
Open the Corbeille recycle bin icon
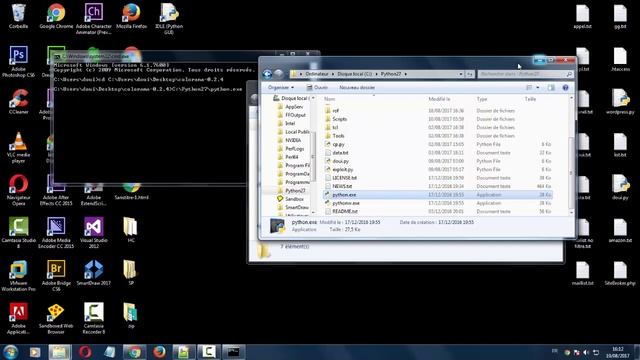(18, 16)
